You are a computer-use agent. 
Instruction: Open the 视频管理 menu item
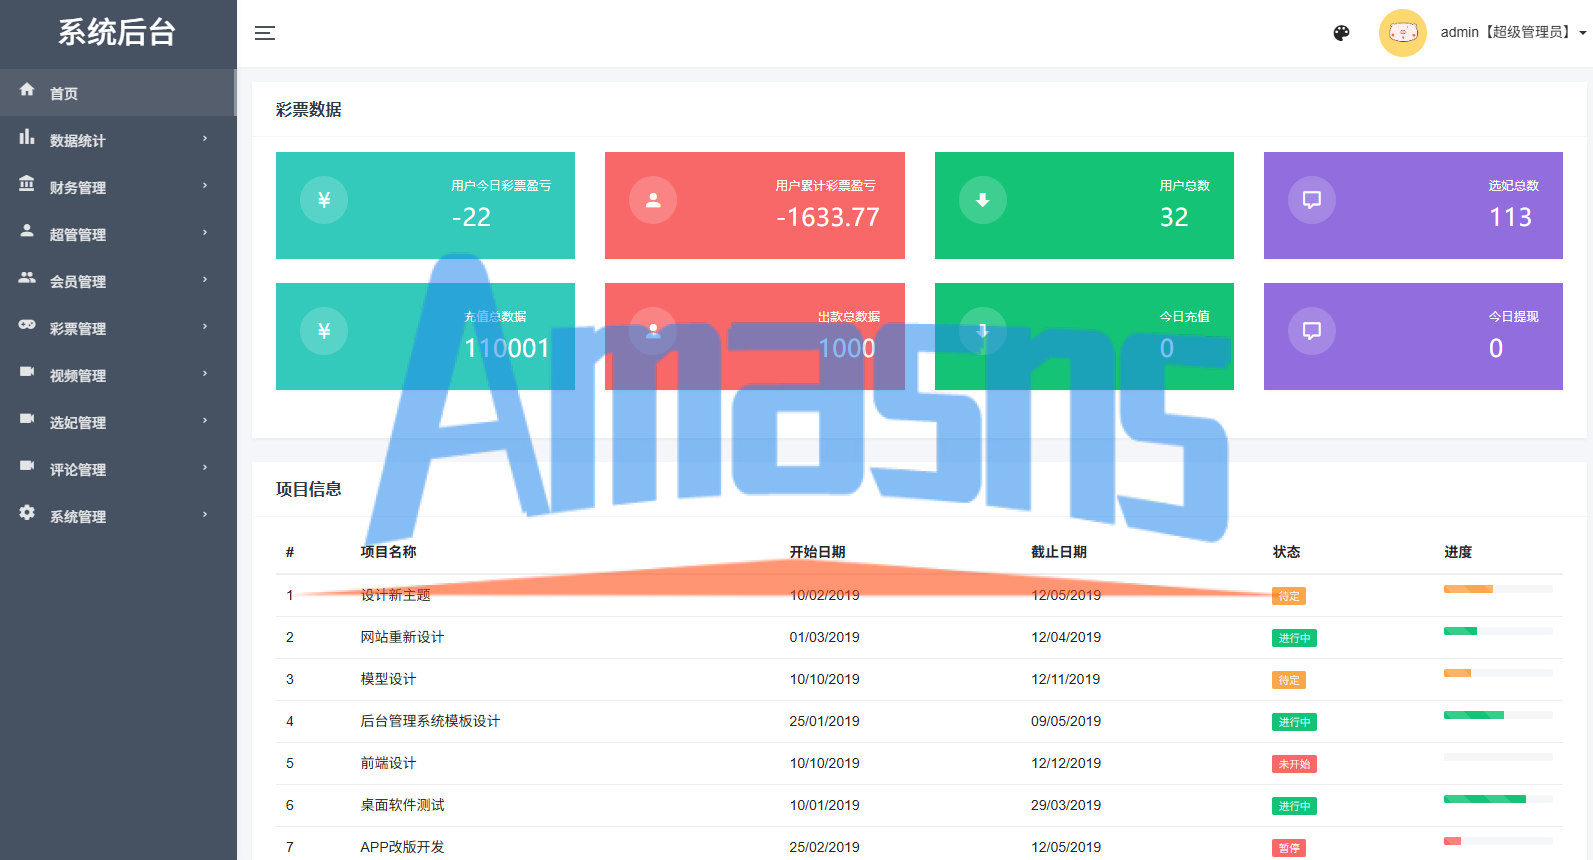pos(118,375)
